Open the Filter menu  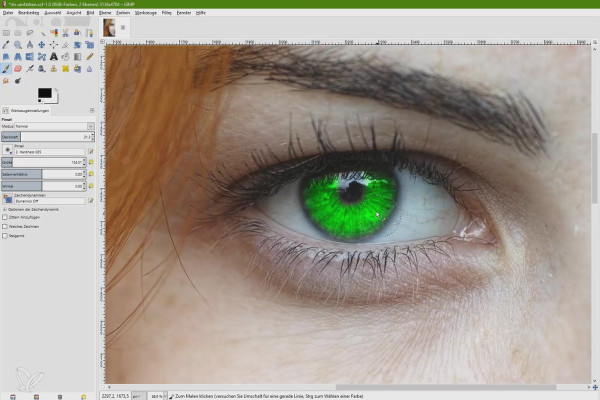click(x=166, y=13)
